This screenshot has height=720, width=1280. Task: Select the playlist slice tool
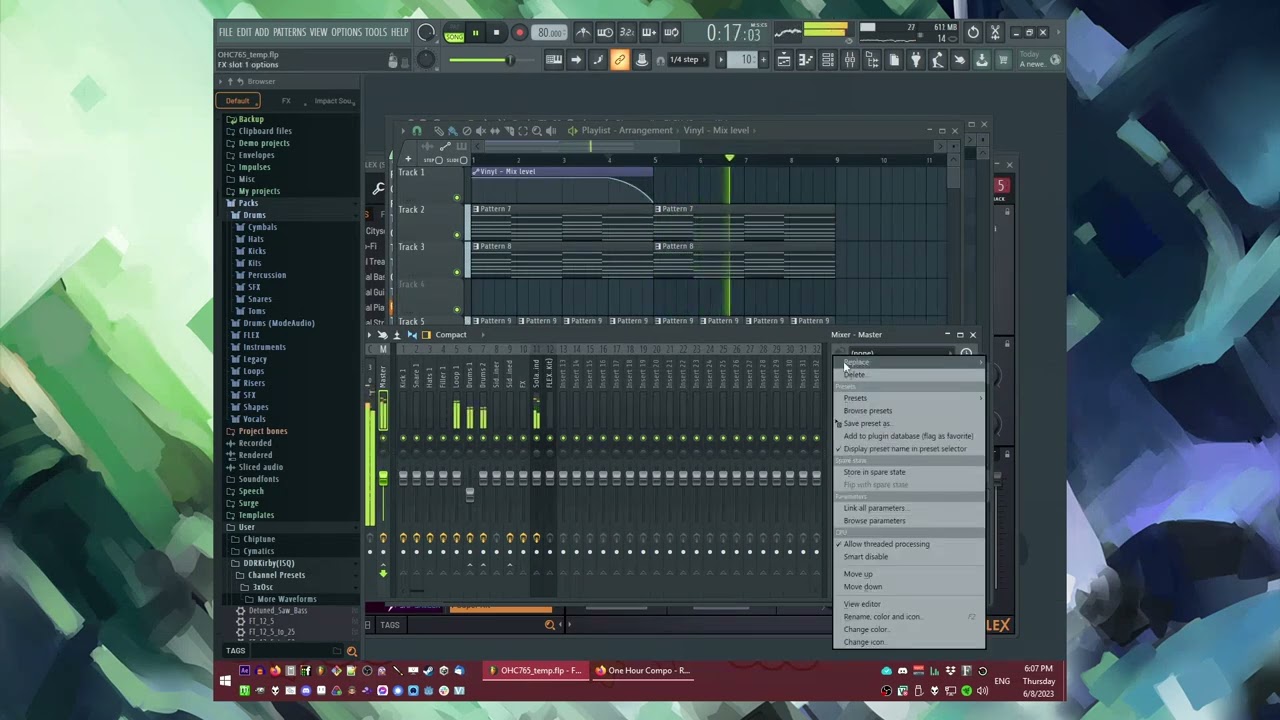click(x=509, y=131)
